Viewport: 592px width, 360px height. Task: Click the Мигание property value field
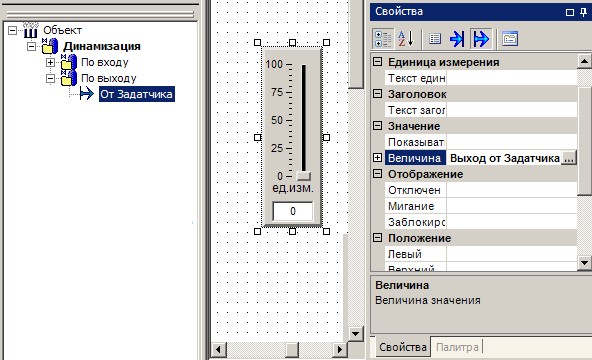[x=512, y=206]
